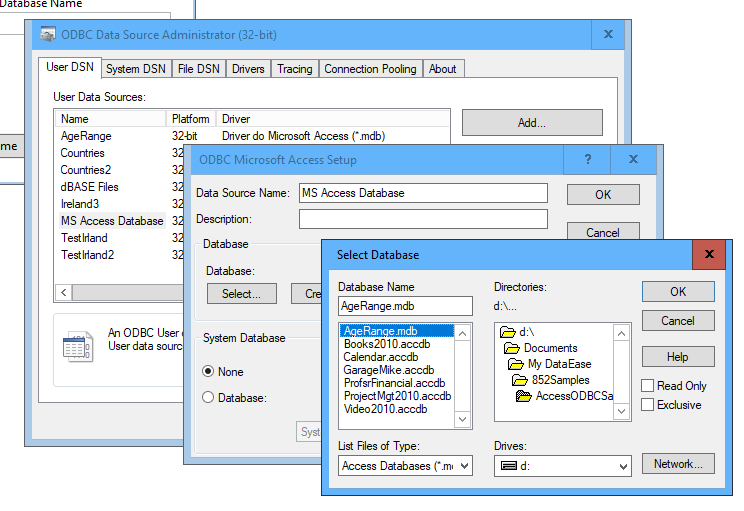Select the My DataEase folder
744x511 pixels.
coord(549,364)
